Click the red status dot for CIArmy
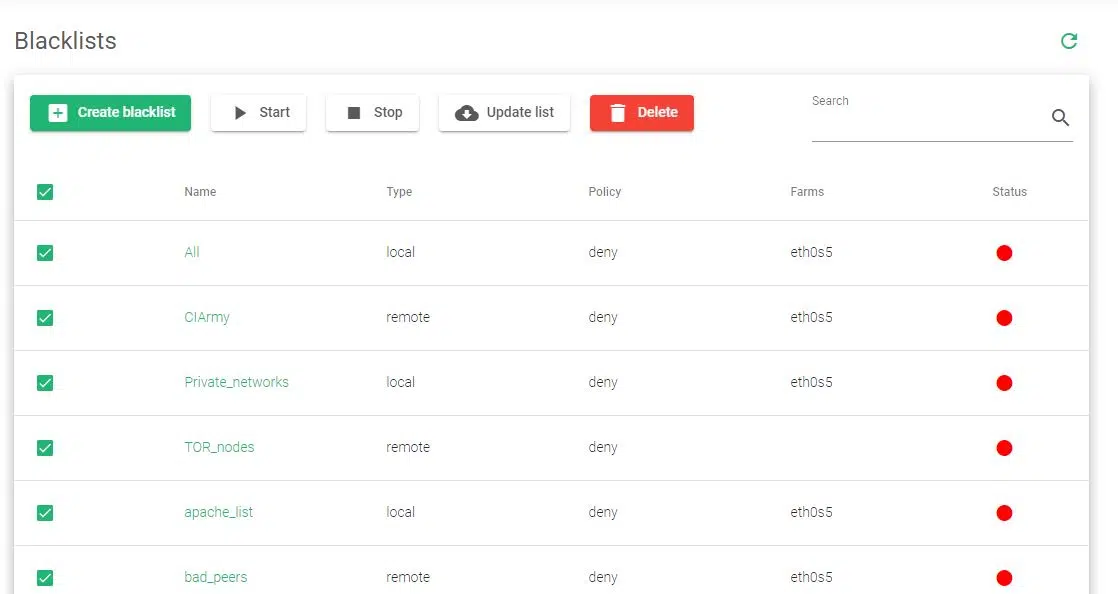Screen dimensions: 1118x594 [1004, 318]
